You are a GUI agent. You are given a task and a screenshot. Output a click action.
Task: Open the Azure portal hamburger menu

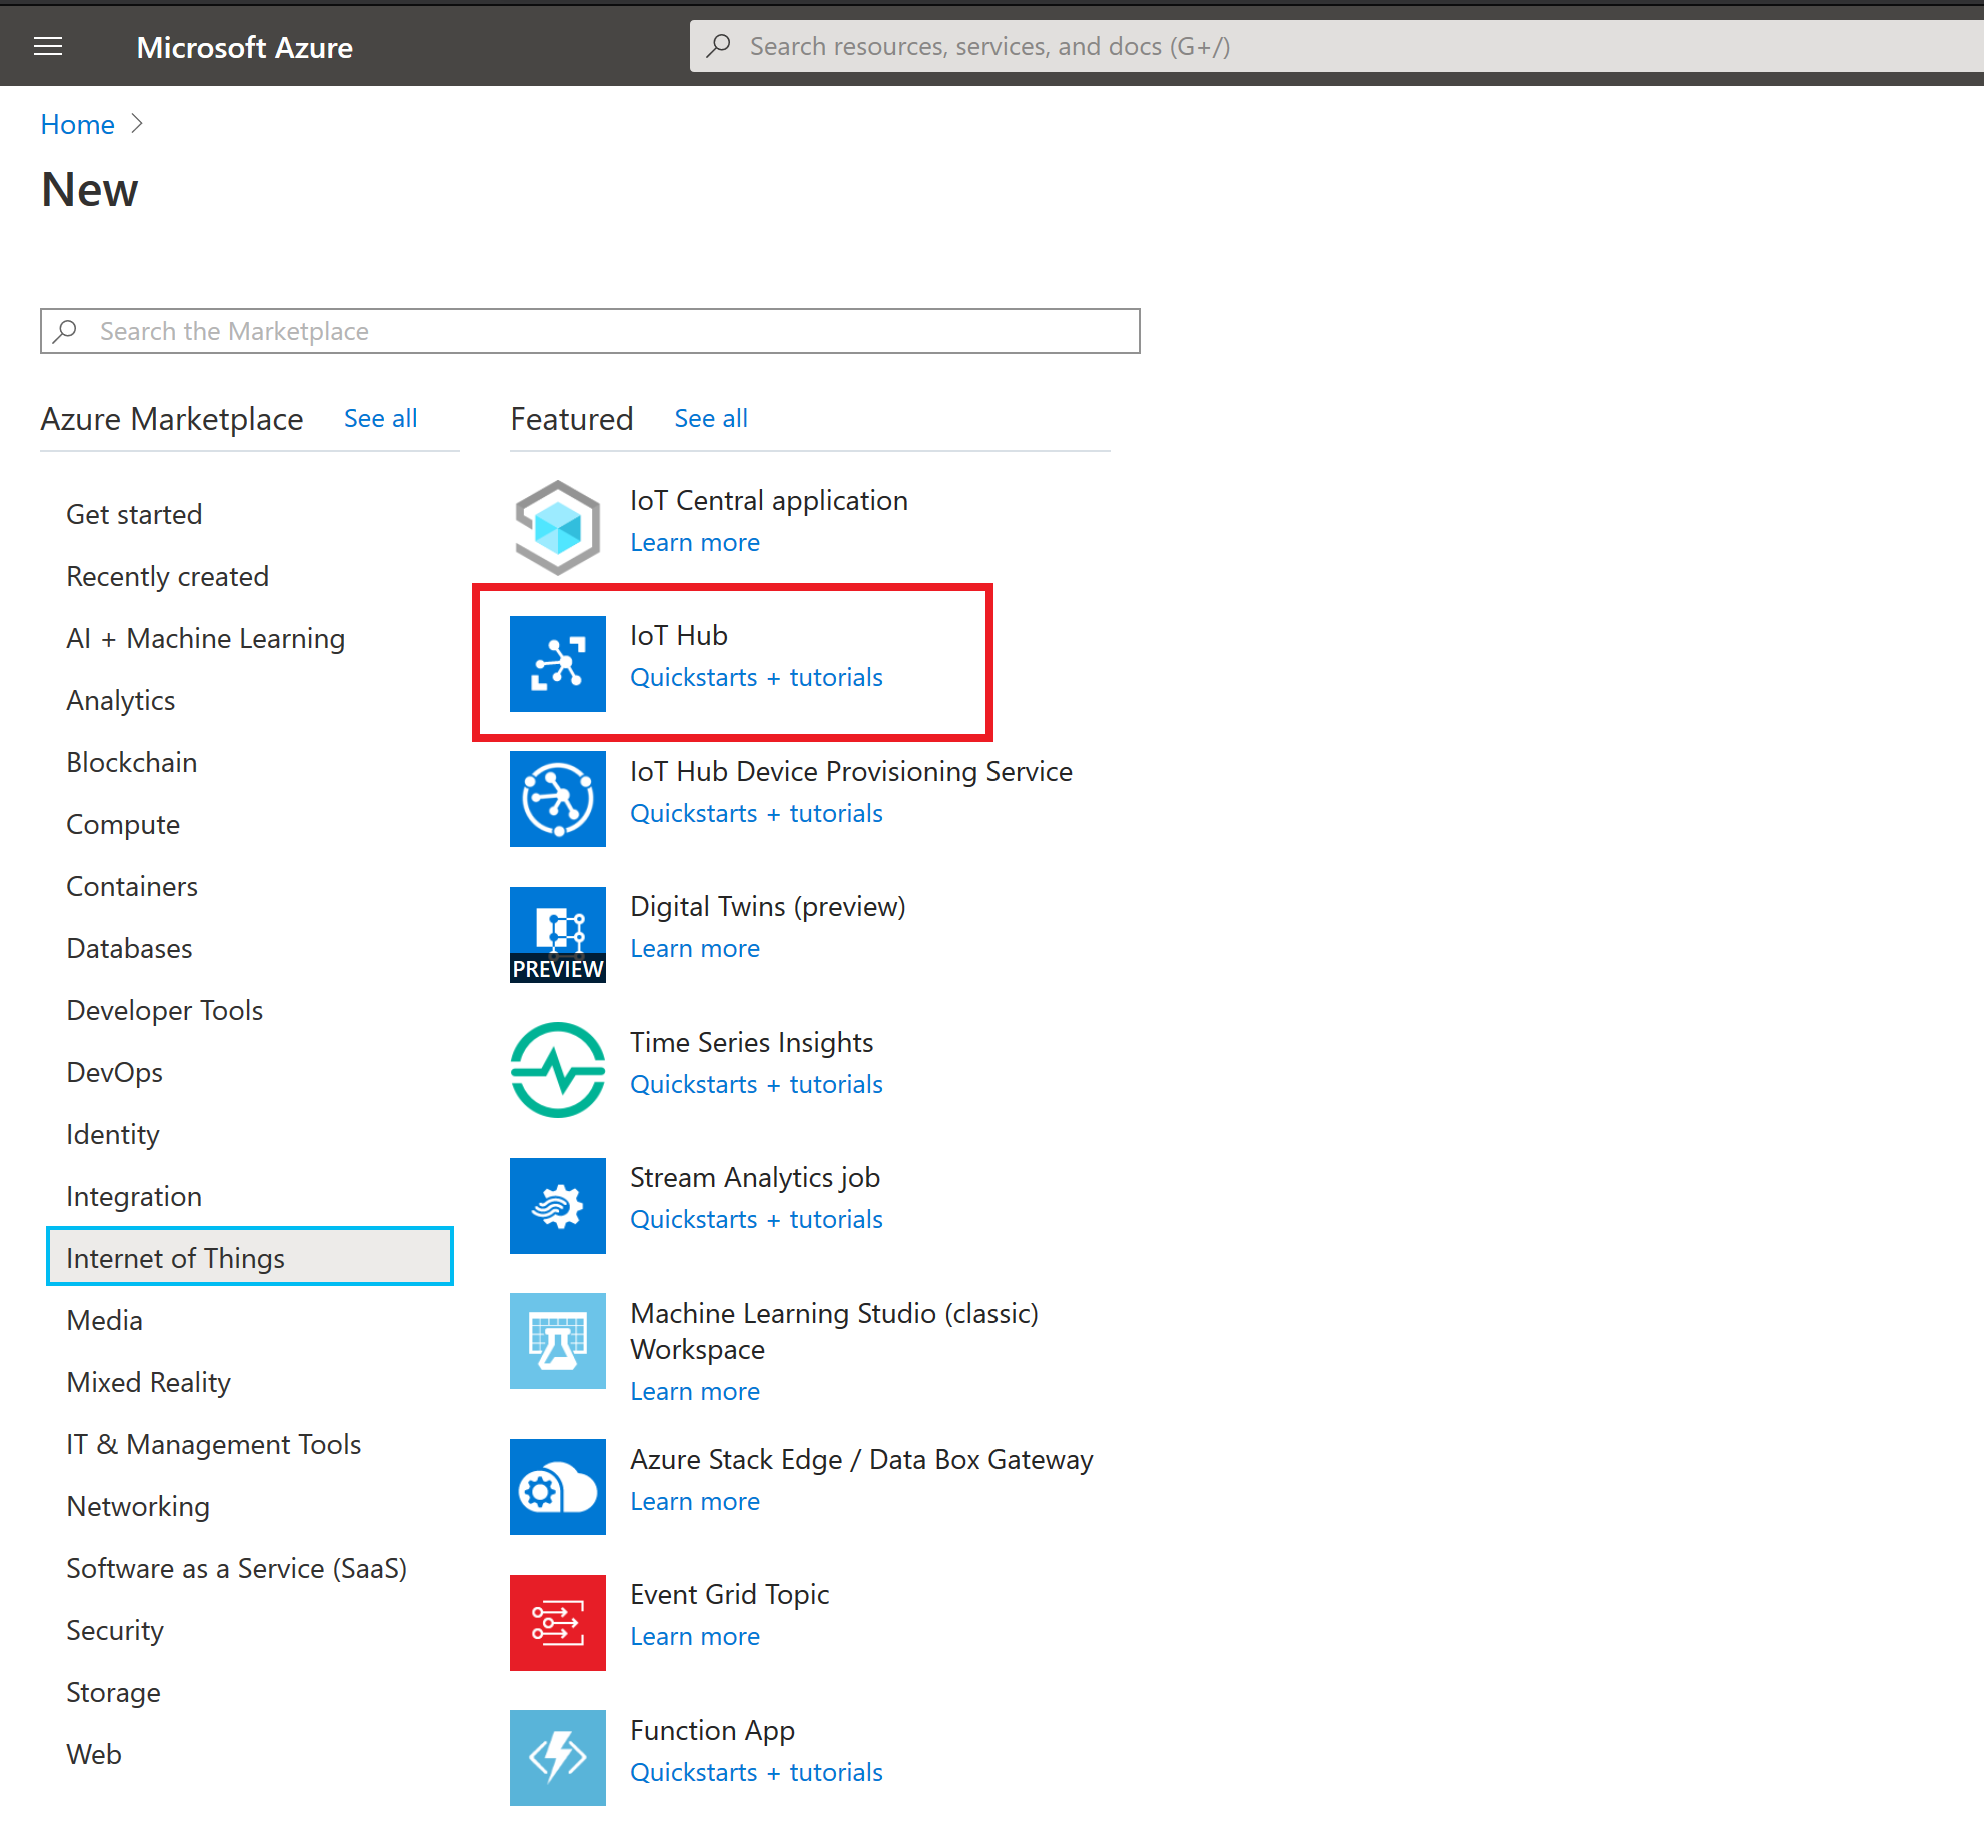point(47,45)
